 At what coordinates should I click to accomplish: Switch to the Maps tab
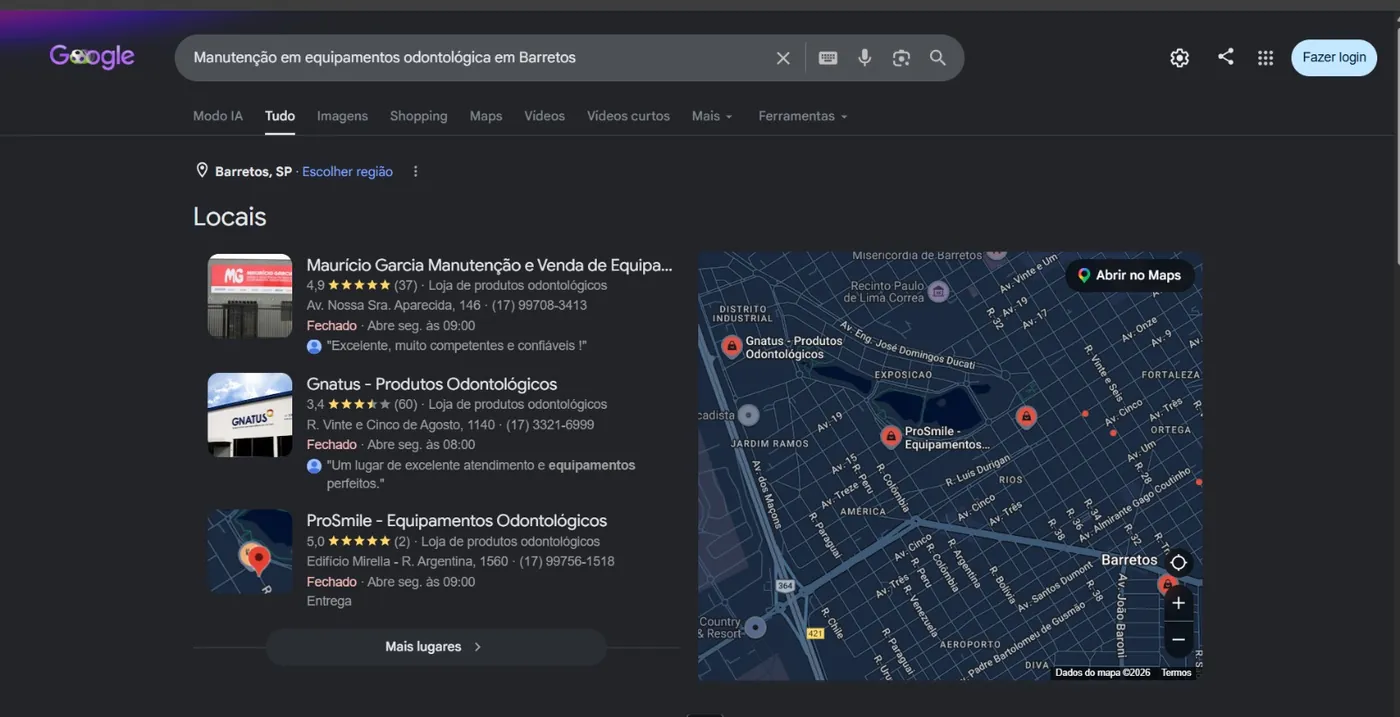point(486,116)
